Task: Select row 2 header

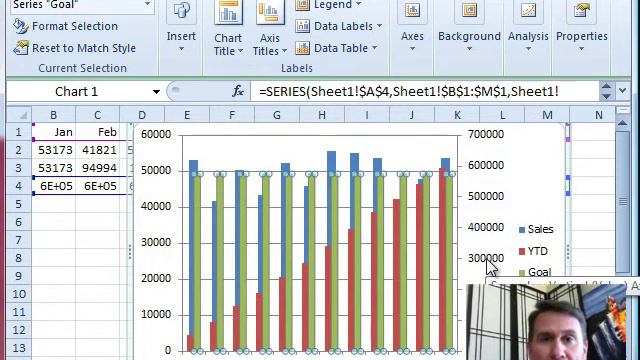Action: pos(19,150)
